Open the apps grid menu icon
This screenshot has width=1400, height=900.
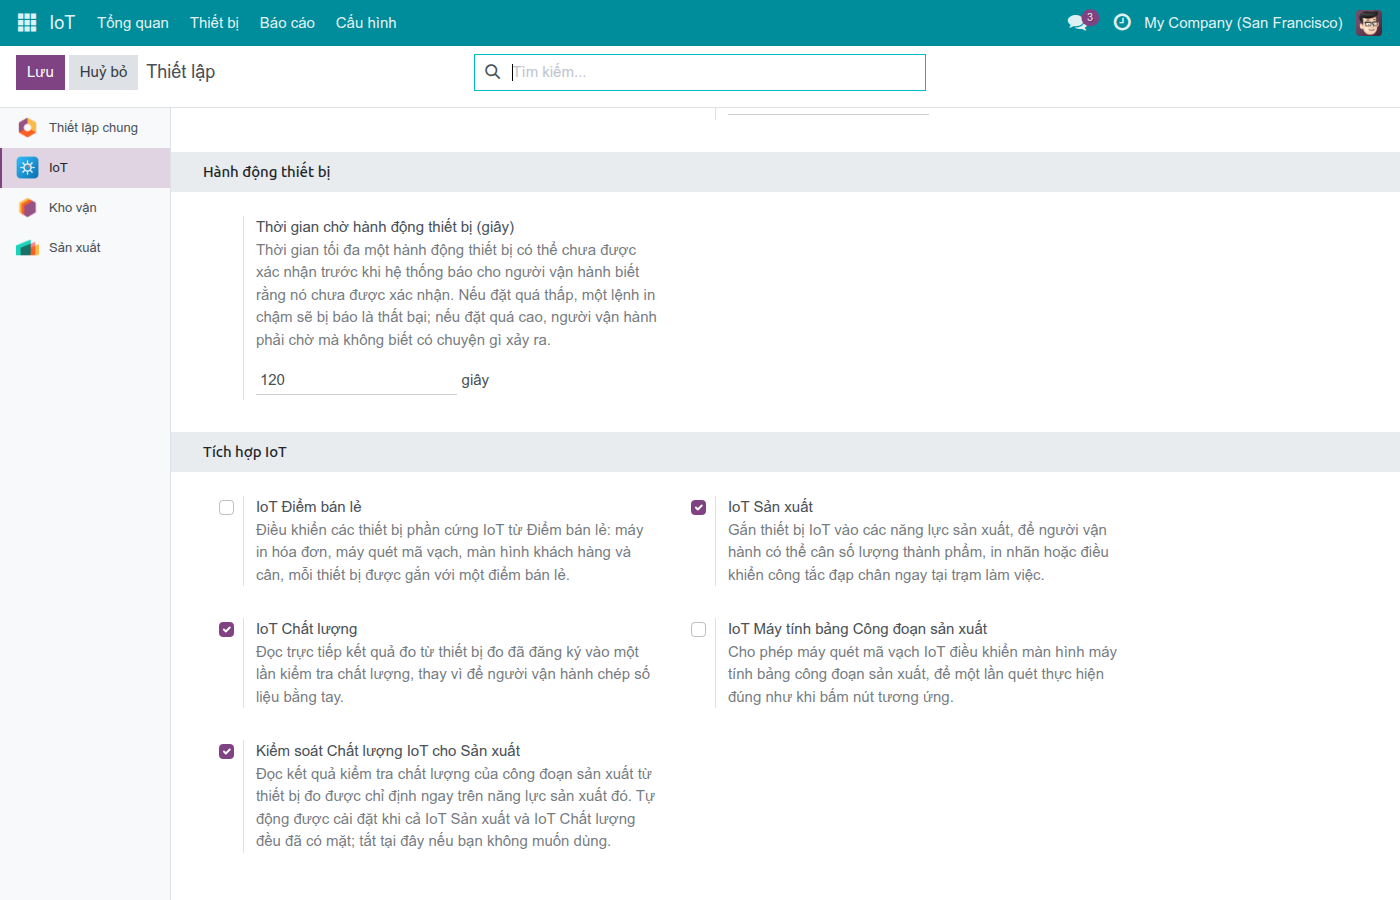(27, 22)
